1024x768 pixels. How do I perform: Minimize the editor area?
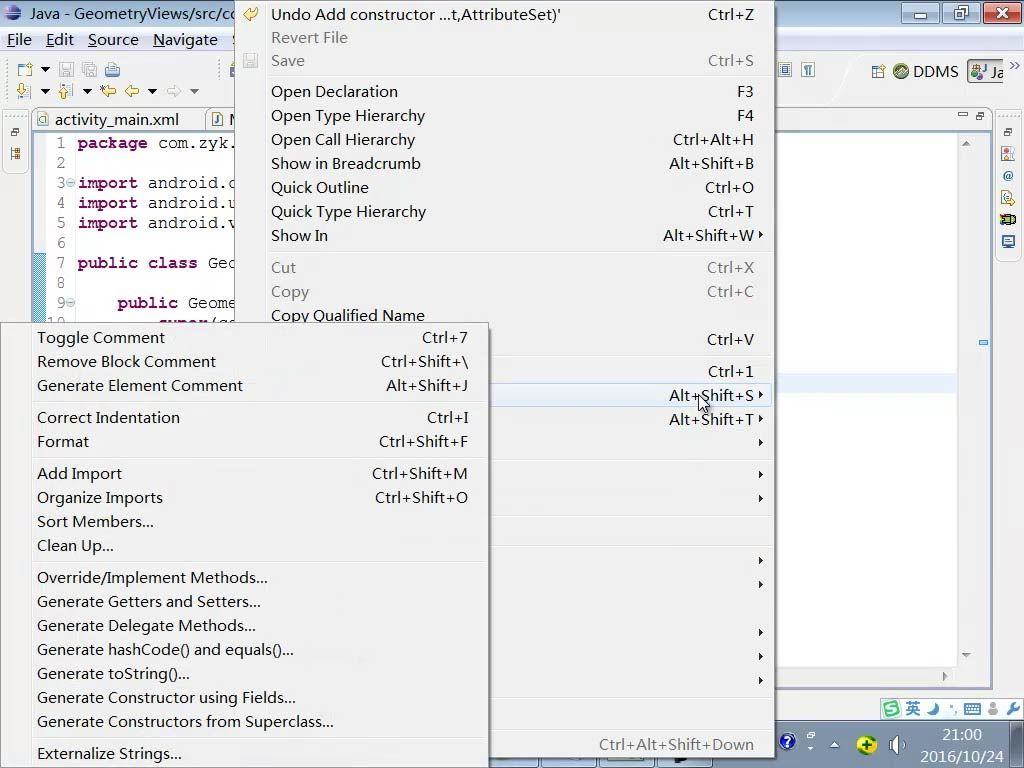(x=962, y=115)
